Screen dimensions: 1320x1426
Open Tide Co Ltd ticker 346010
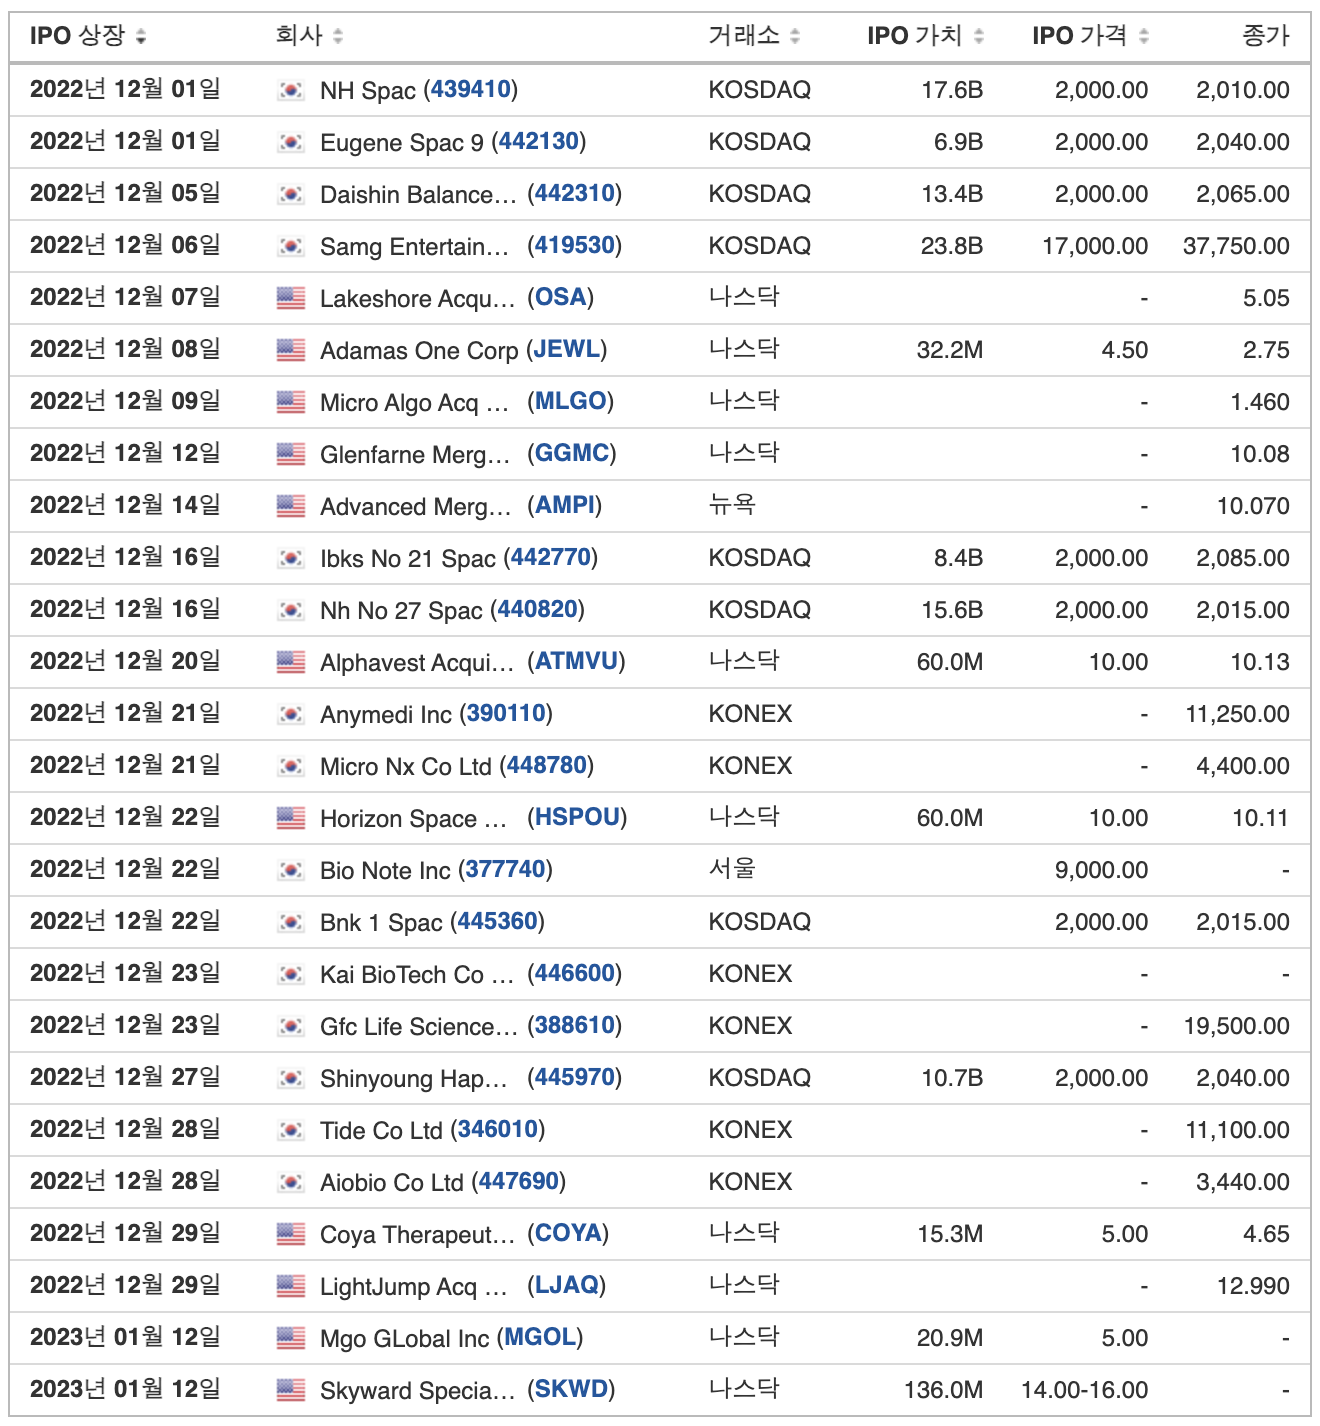click(498, 1129)
